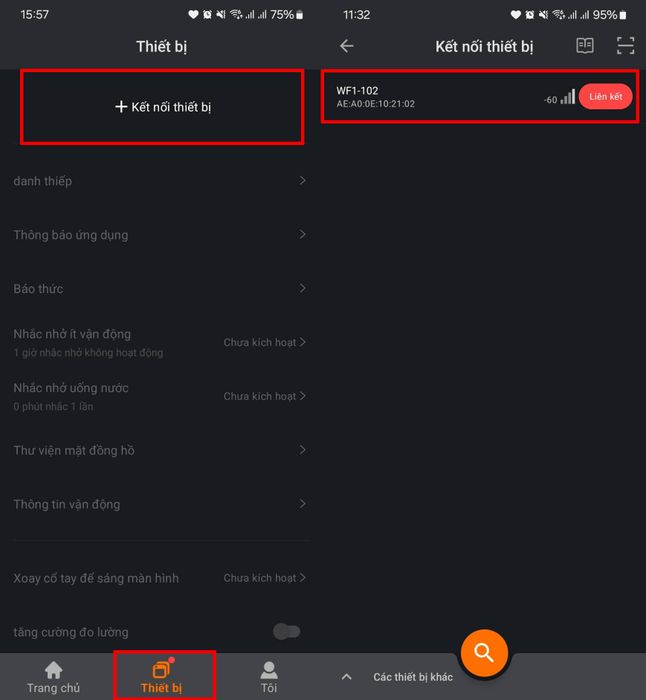This screenshot has height=700, width=646.
Task: Open Xoay cổ tay để sáng màn hình
Action: (159, 578)
